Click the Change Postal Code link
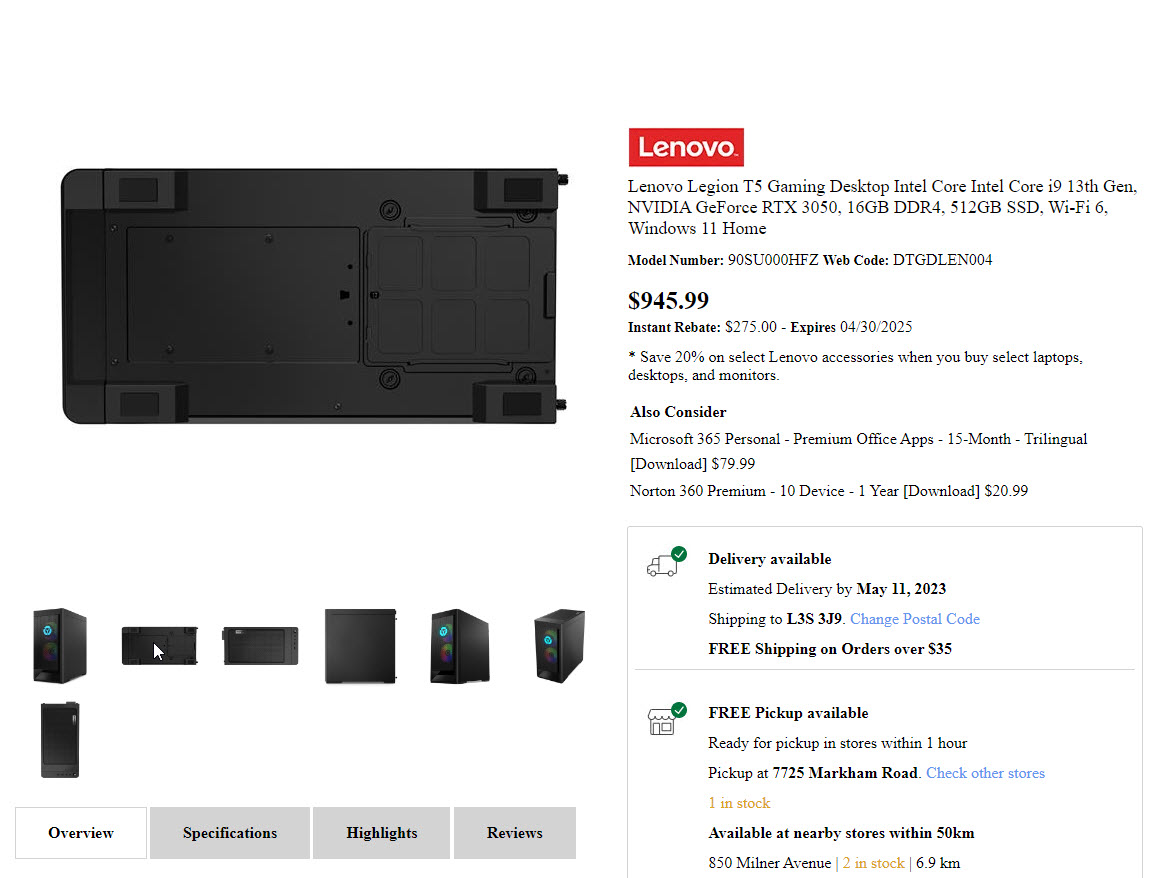 pos(914,619)
